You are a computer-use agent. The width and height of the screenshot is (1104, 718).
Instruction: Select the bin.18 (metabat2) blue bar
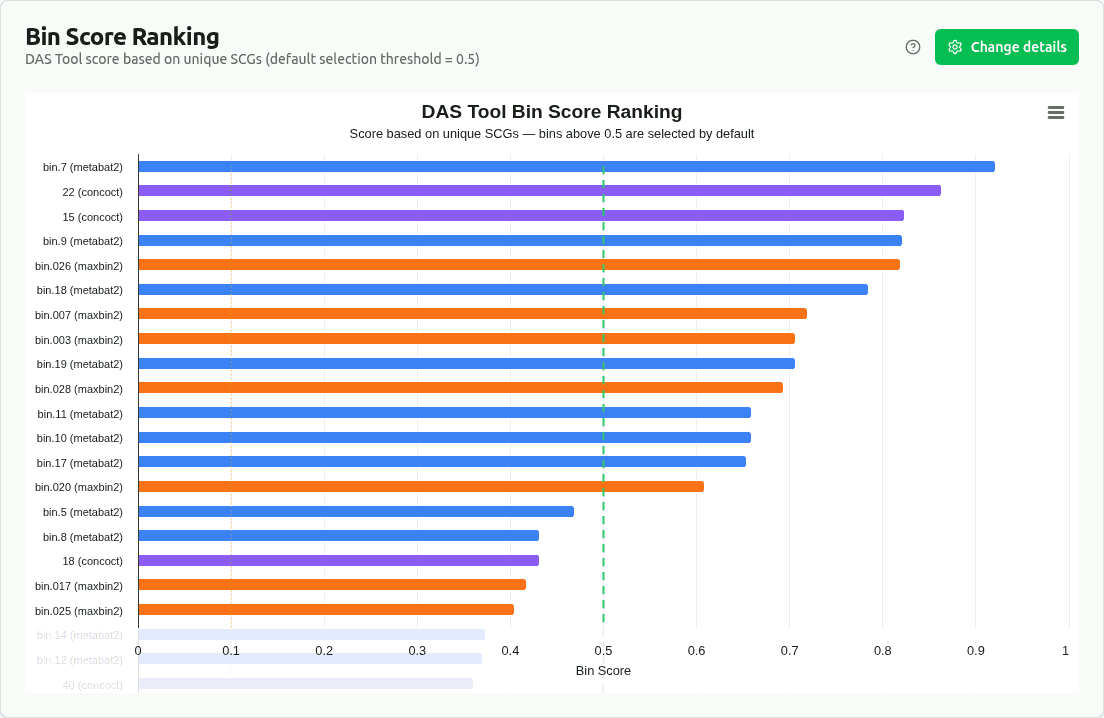coord(500,290)
